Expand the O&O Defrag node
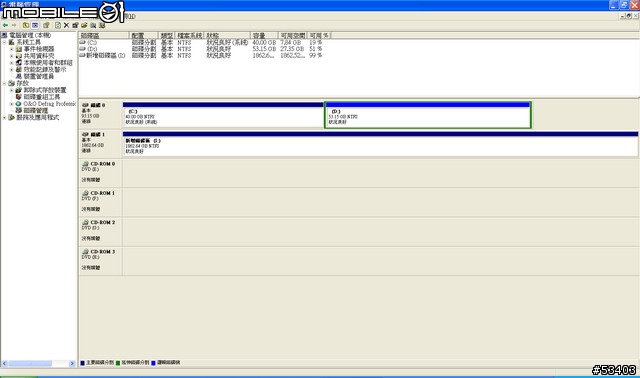The image size is (640, 378). 11,104
